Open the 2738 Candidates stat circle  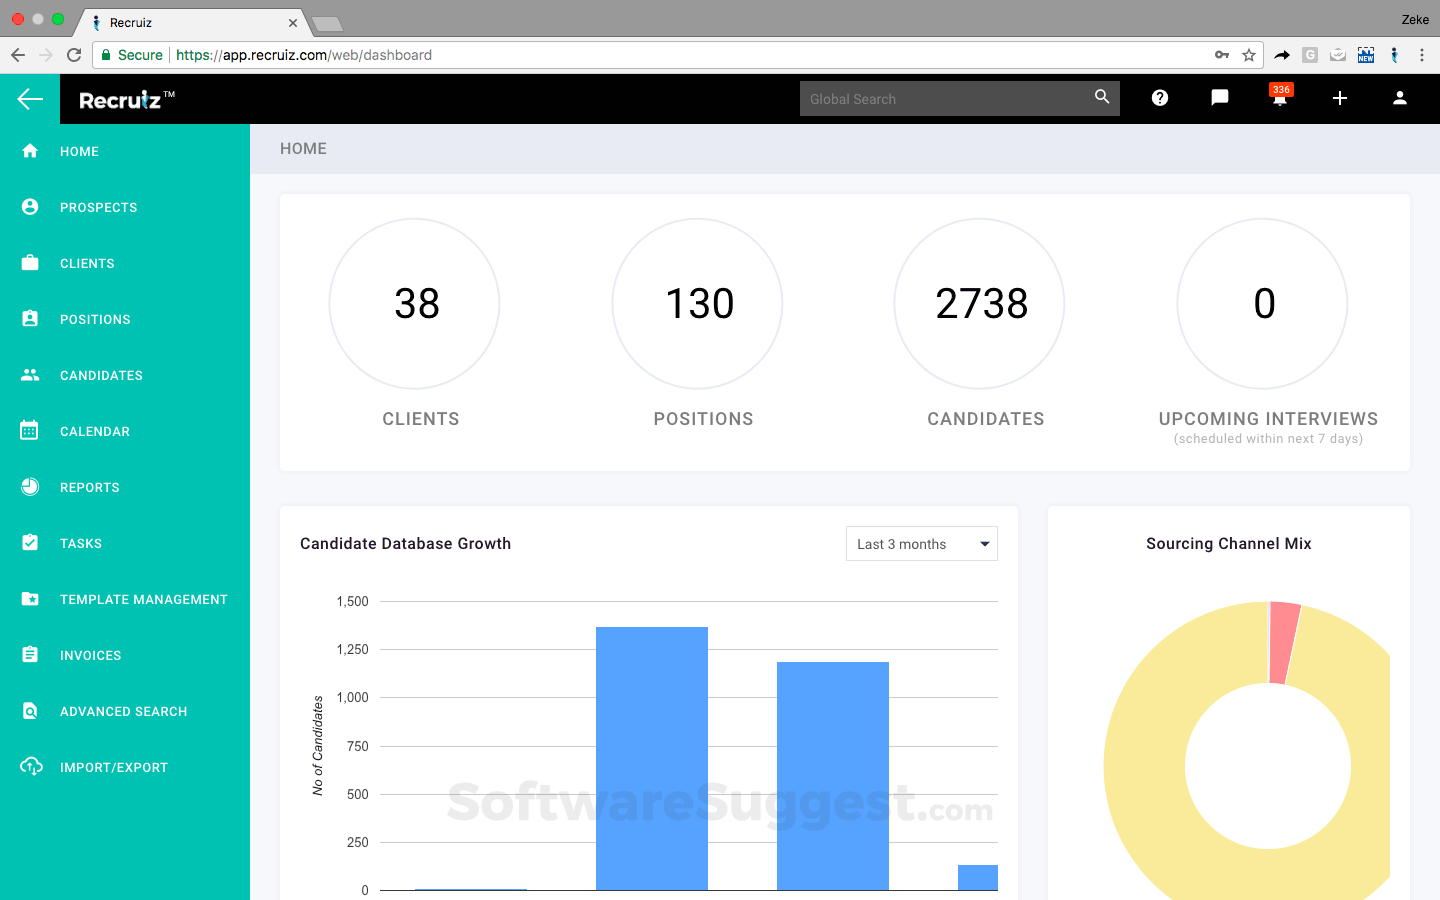[980, 304]
